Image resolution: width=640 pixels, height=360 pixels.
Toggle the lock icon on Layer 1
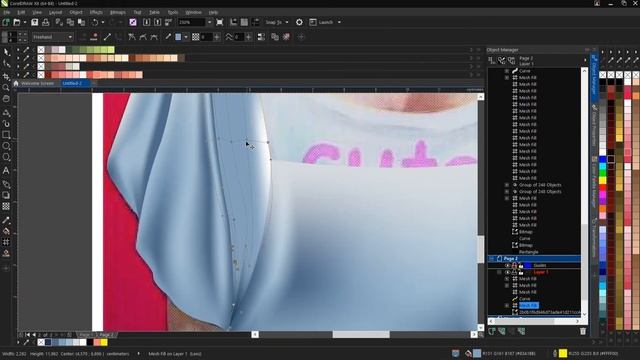click(521, 272)
